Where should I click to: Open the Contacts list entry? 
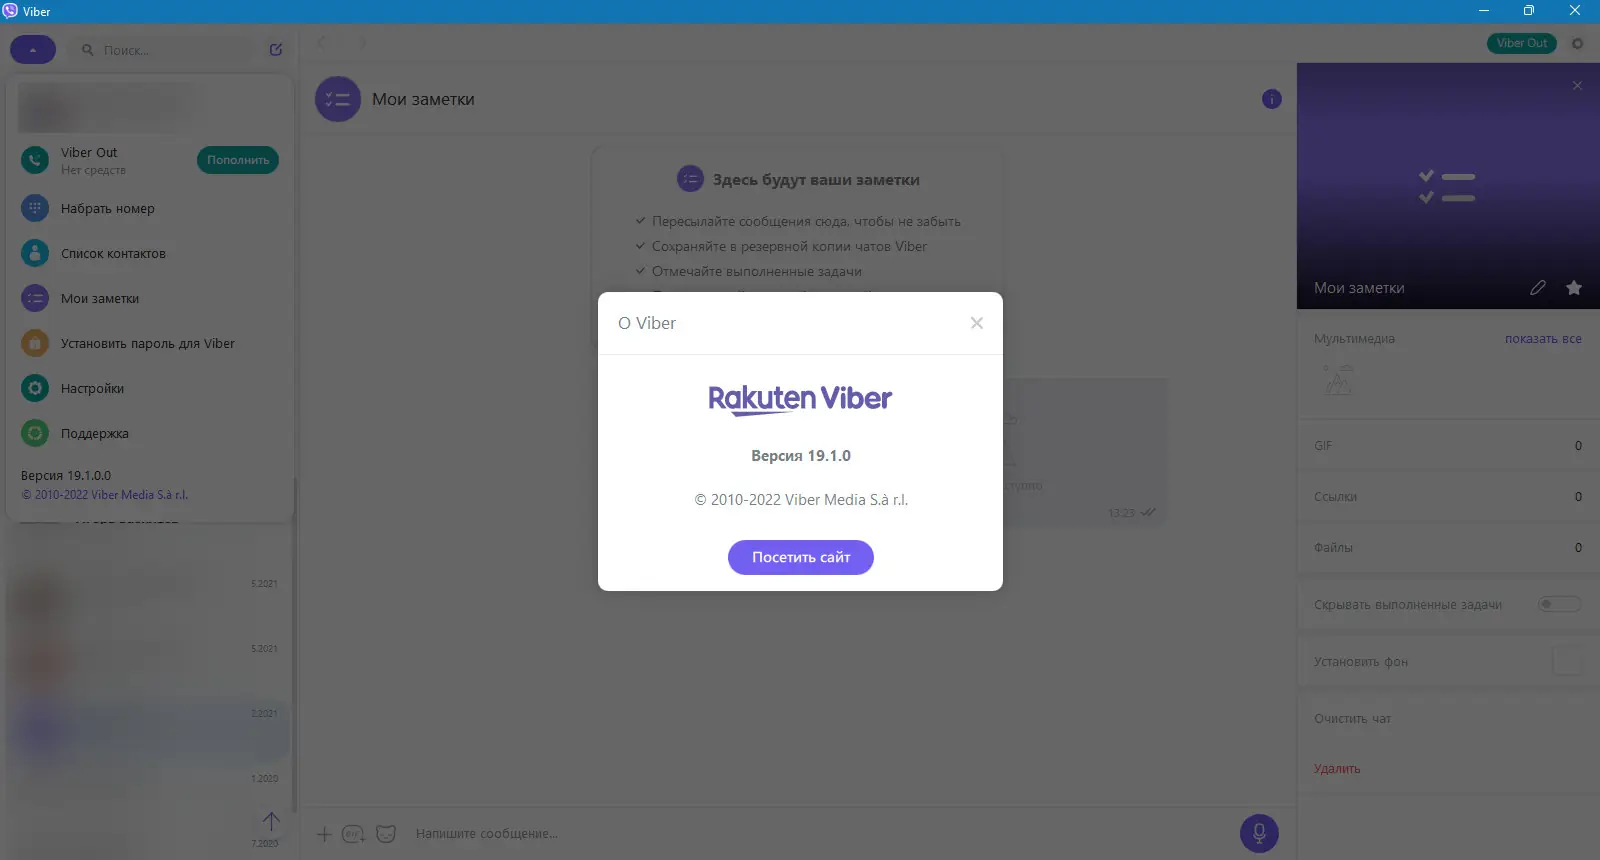(x=113, y=253)
